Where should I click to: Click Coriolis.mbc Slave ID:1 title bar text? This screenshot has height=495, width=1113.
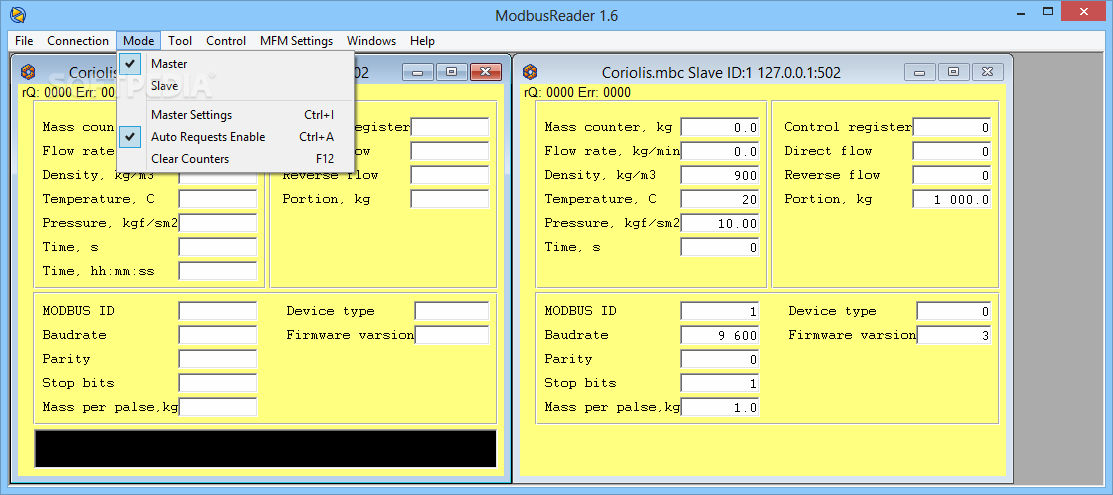click(721, 72)
